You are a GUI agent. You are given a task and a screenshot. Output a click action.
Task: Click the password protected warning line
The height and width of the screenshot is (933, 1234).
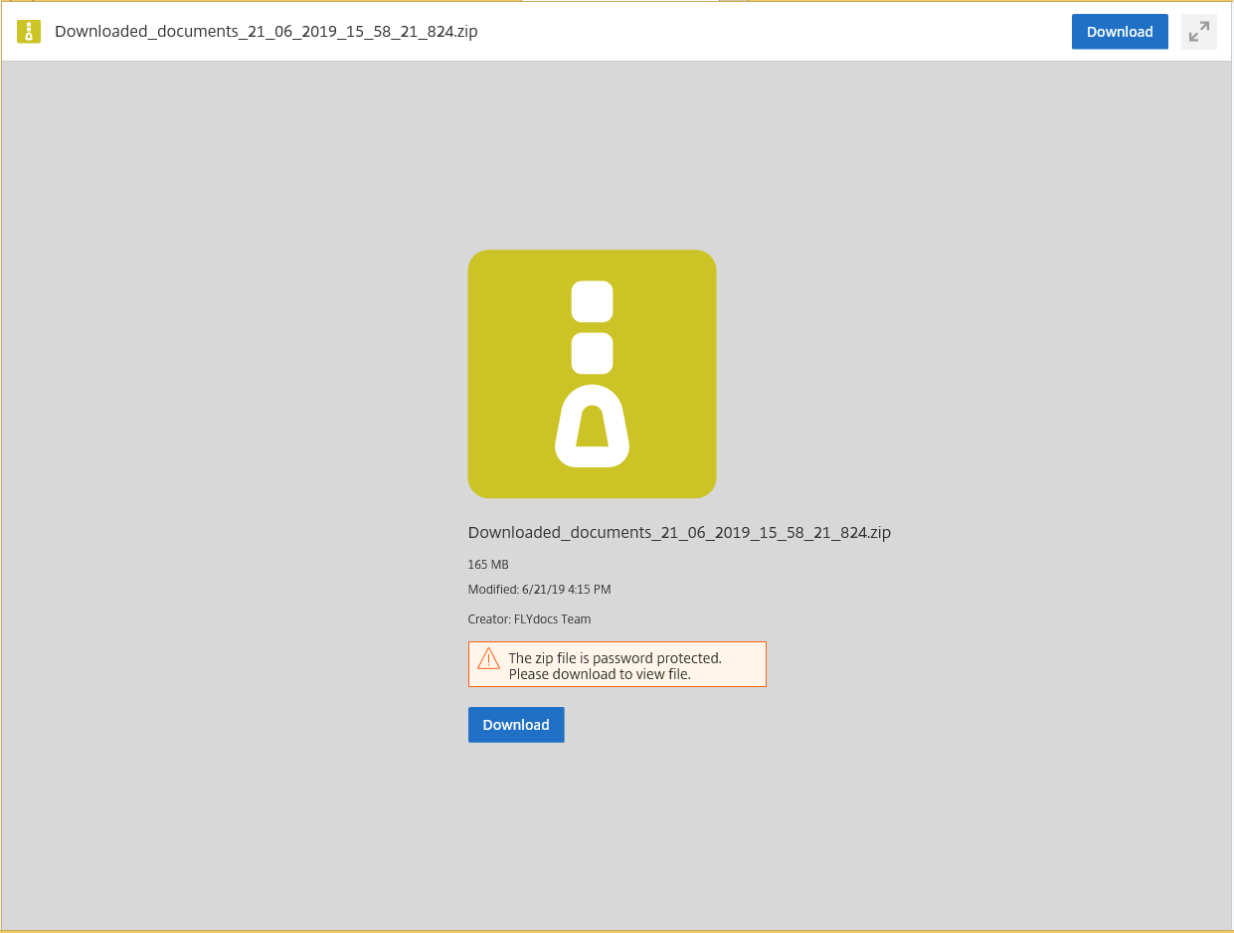click(x=615, y=658)
